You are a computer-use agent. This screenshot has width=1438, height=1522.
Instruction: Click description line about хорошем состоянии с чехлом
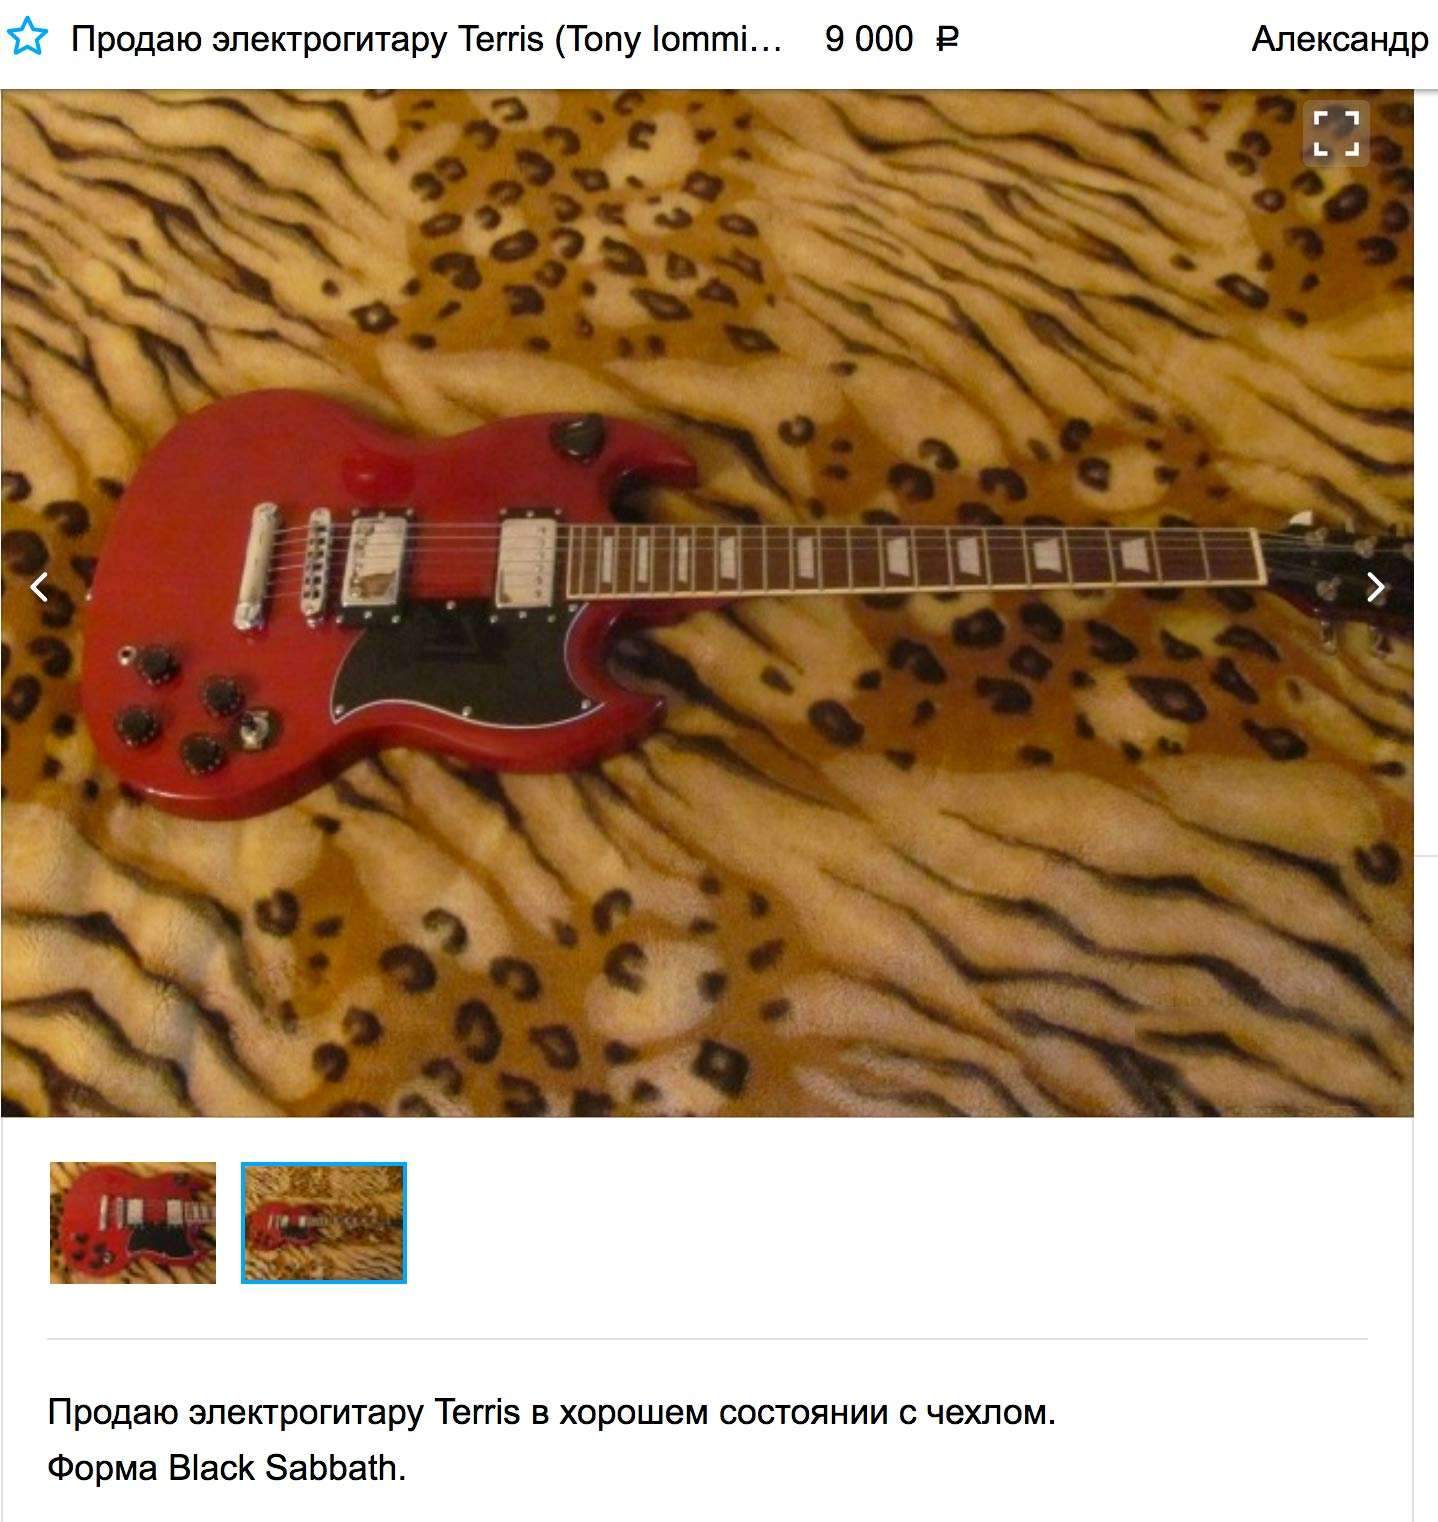coord(552,1412)
